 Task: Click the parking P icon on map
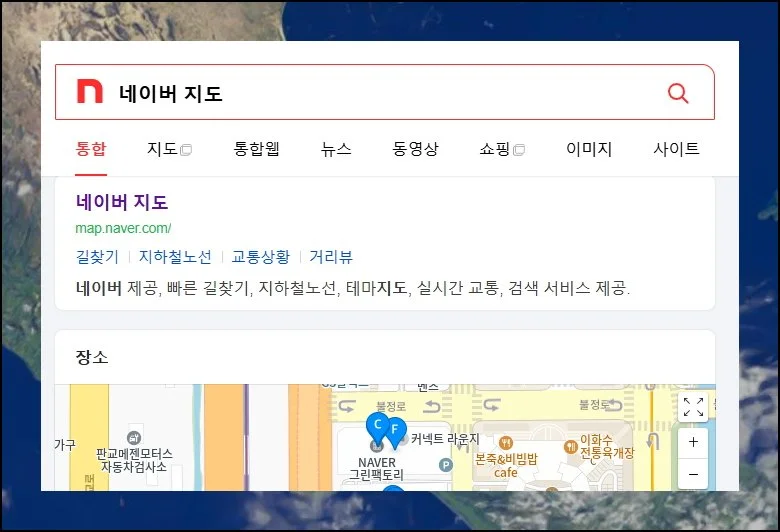pos(446,465)
